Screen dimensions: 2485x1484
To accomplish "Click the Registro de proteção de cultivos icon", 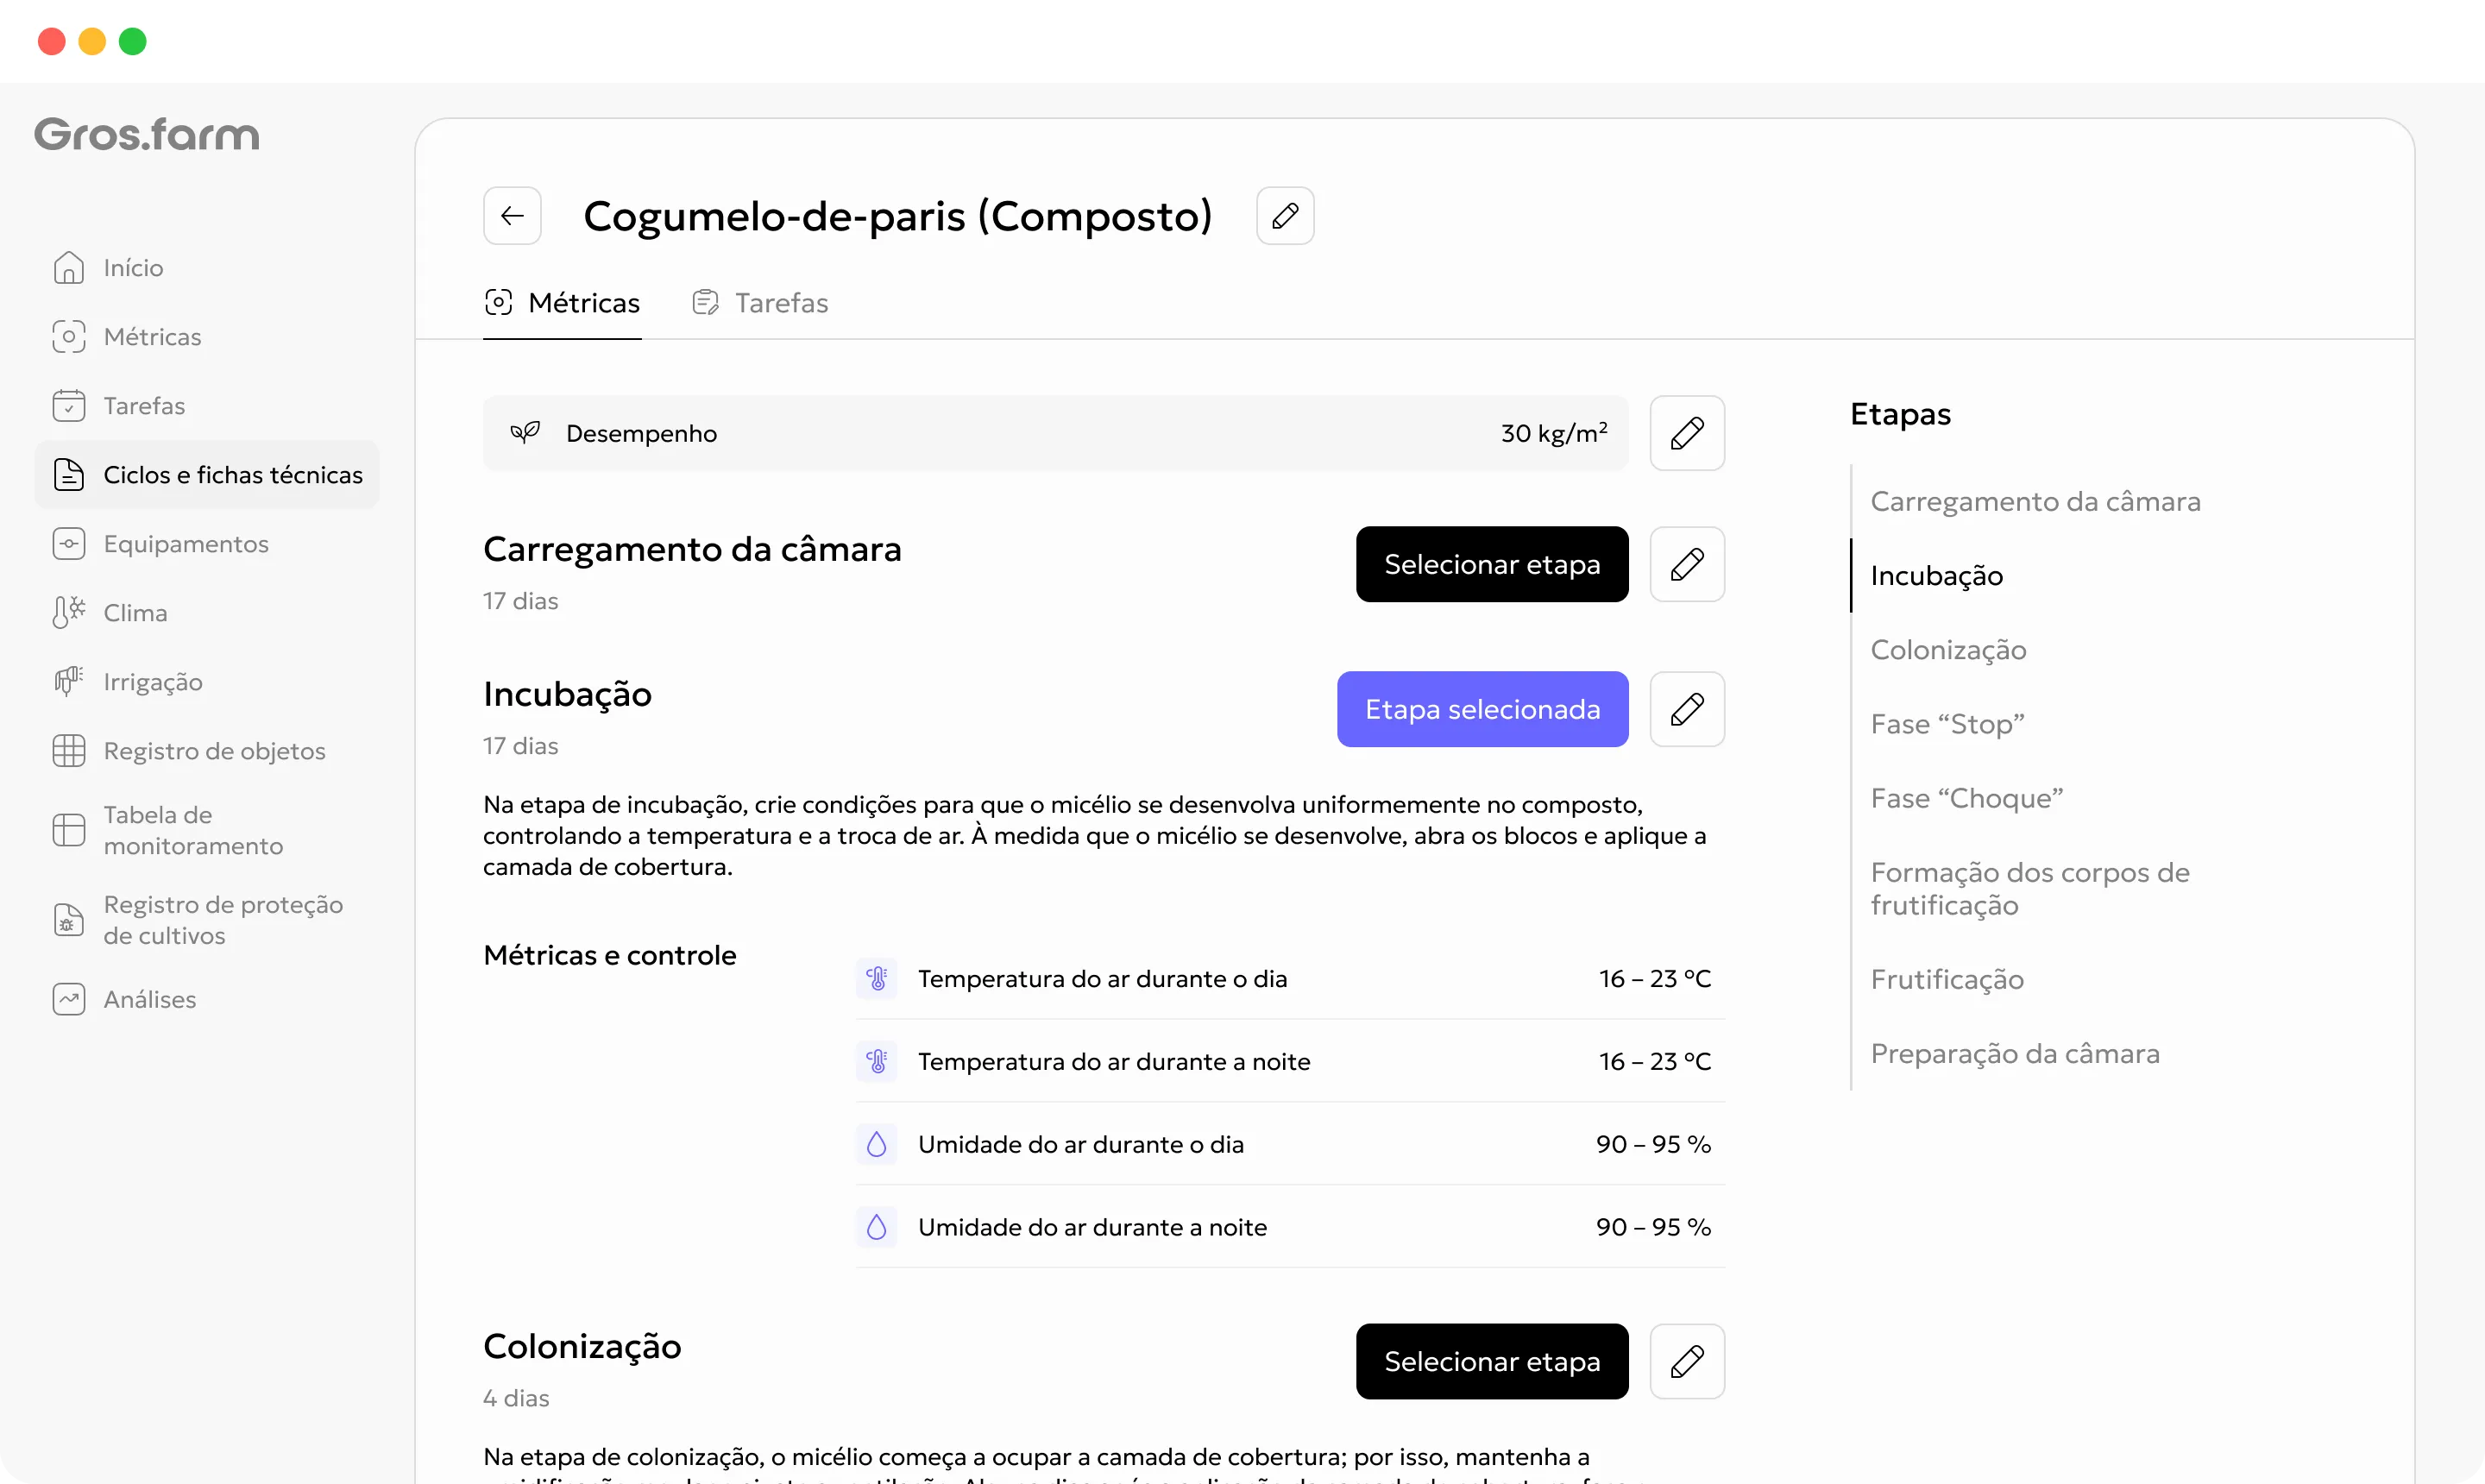I will click(68, 920).
